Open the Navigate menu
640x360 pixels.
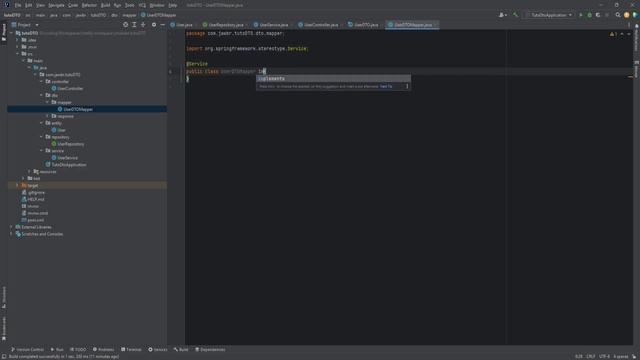point(56,5)
